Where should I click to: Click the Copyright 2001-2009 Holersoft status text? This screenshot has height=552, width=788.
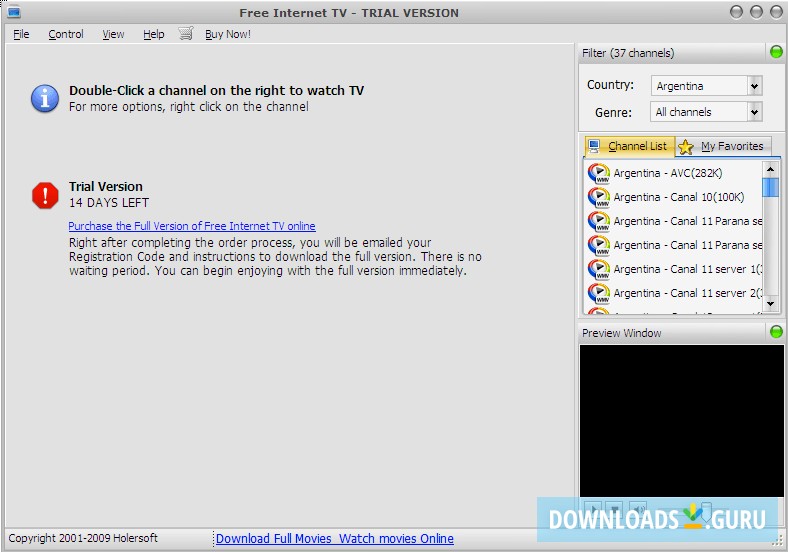pos(83,538)
